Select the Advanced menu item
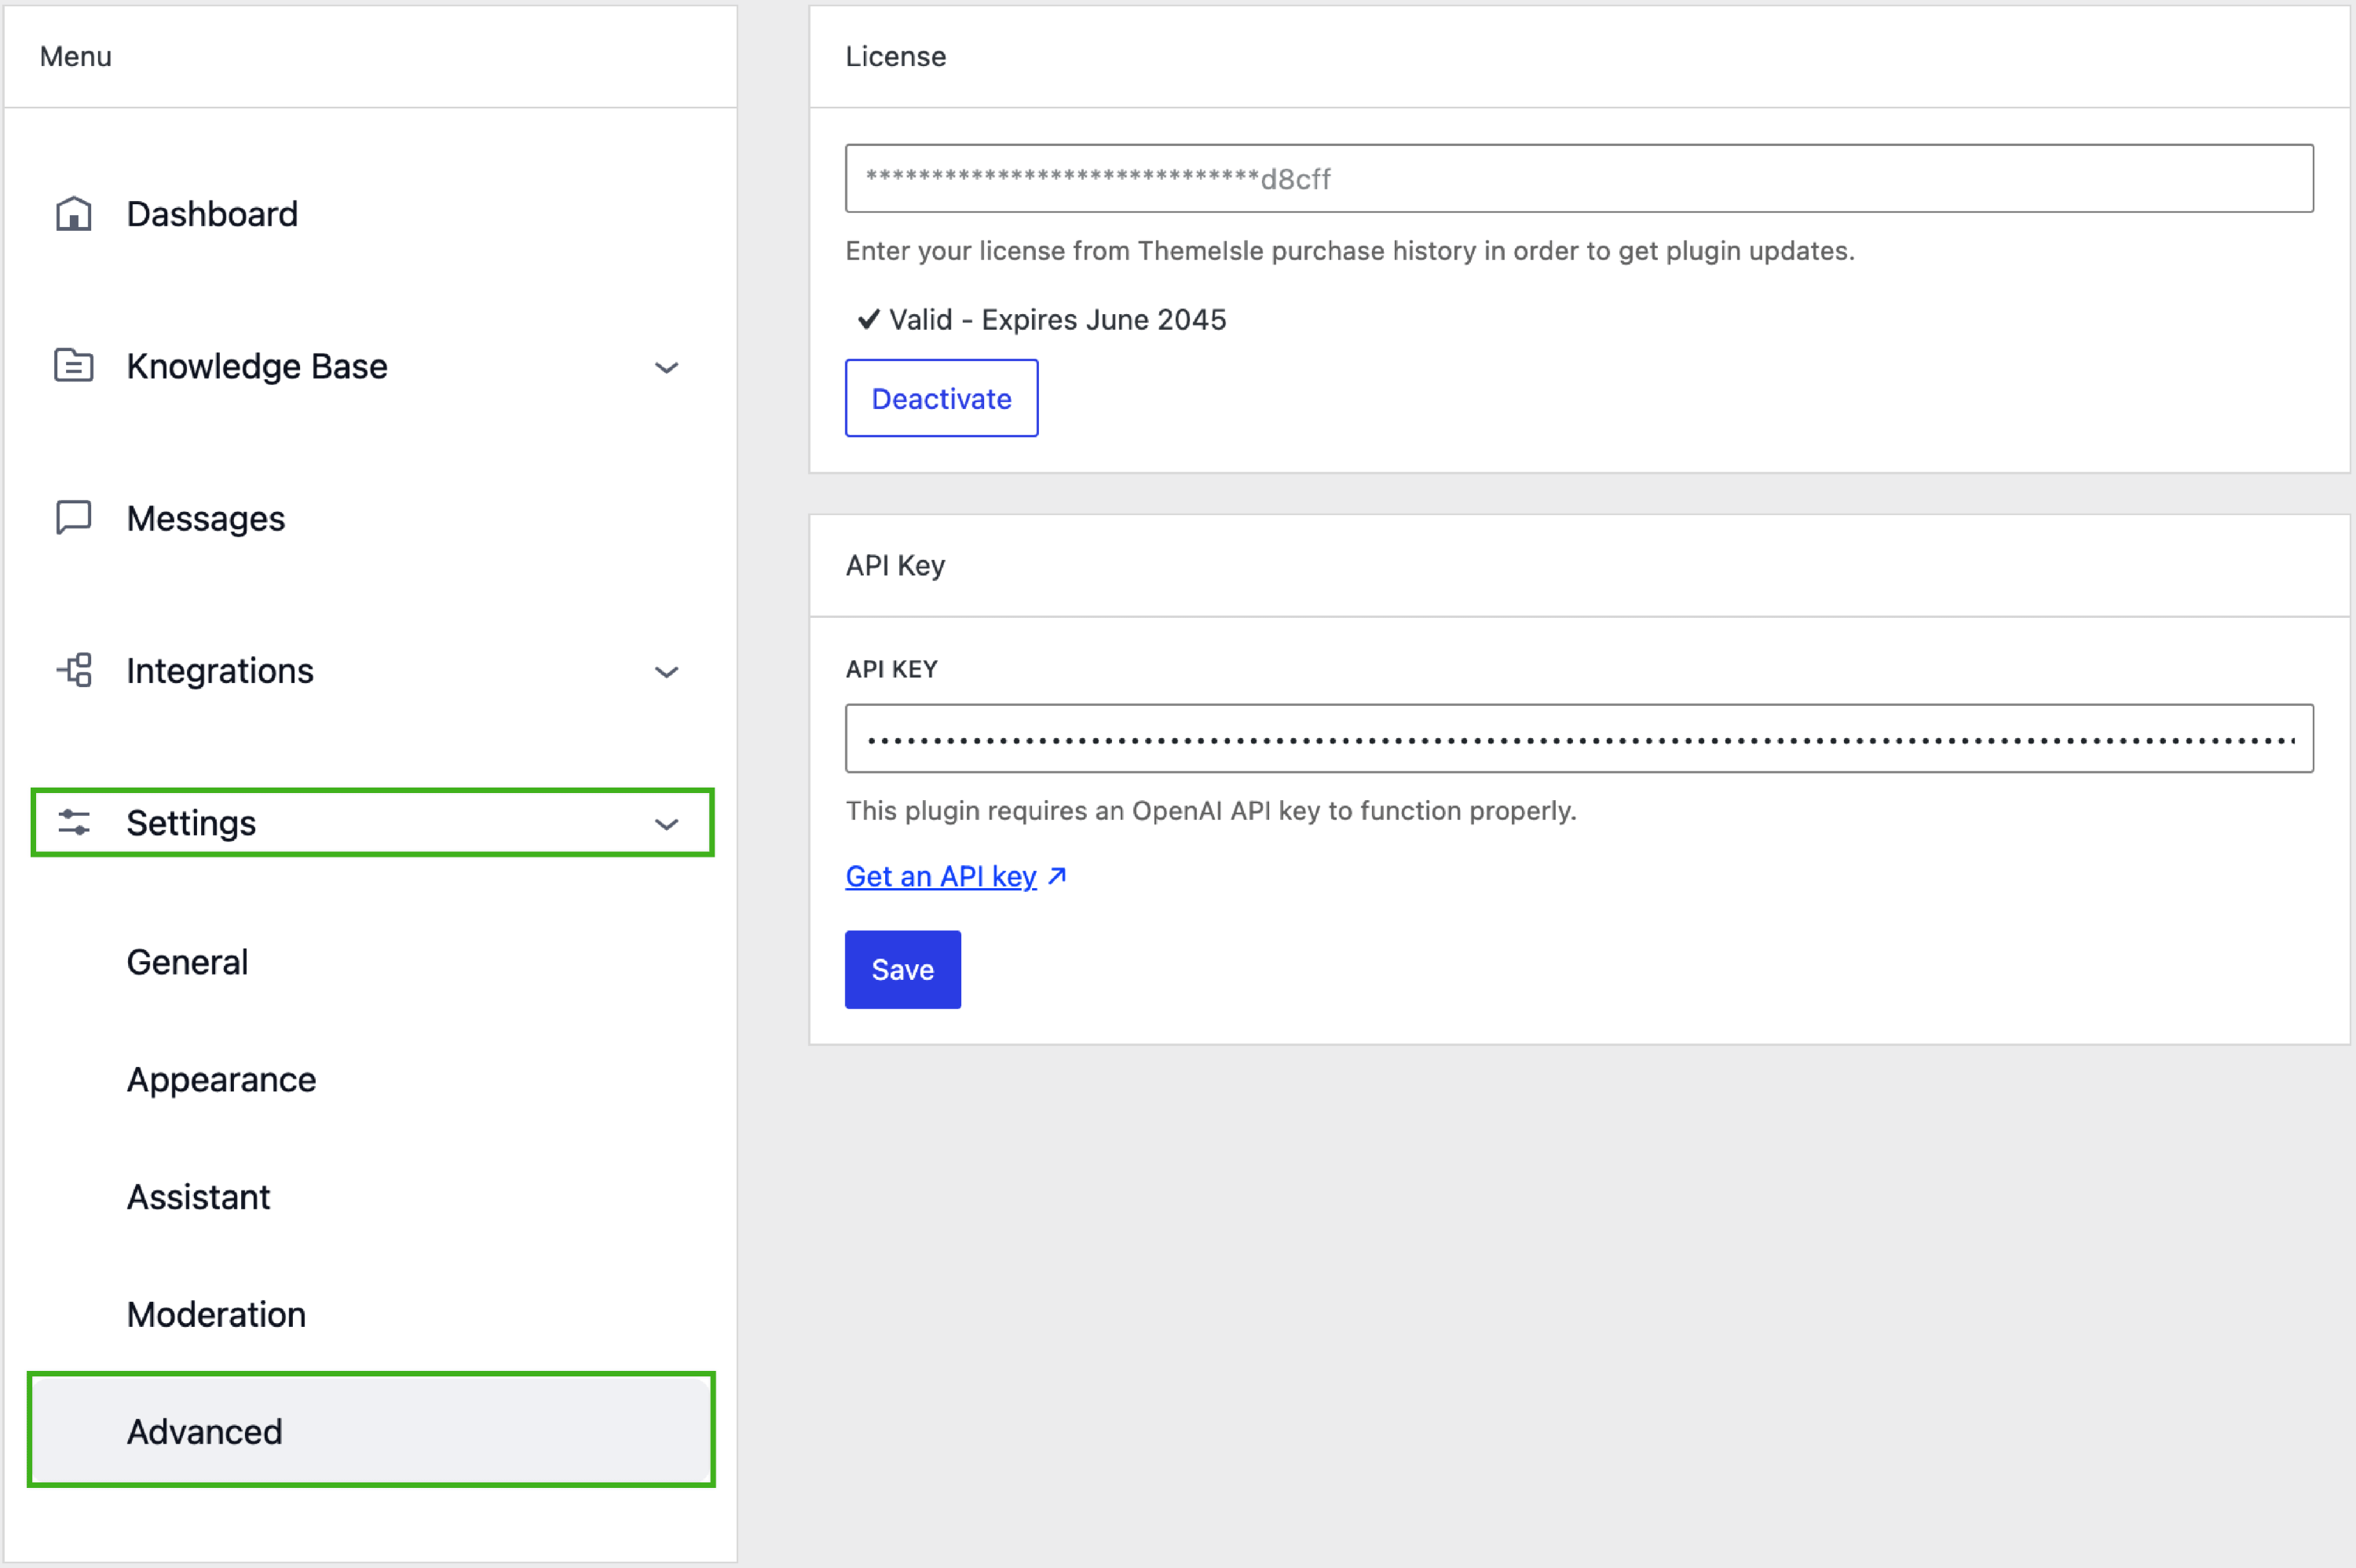The height and width of the screenshot is (1568, 2356). coord(204,1431)
